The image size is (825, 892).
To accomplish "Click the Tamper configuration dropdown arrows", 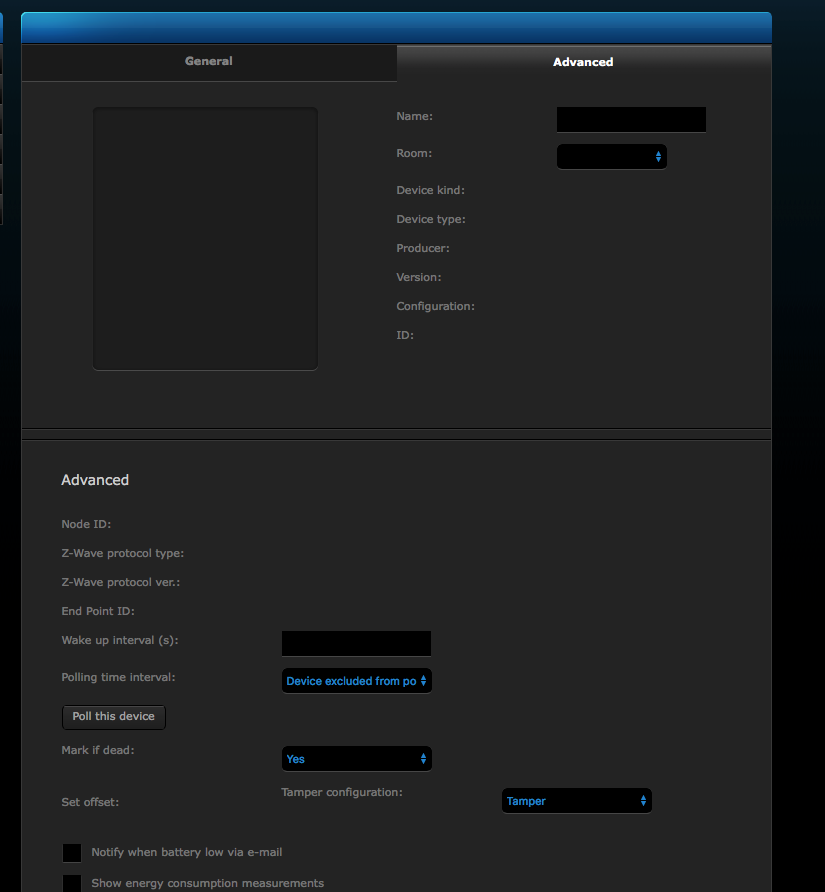I will click(x=643, y=801).
